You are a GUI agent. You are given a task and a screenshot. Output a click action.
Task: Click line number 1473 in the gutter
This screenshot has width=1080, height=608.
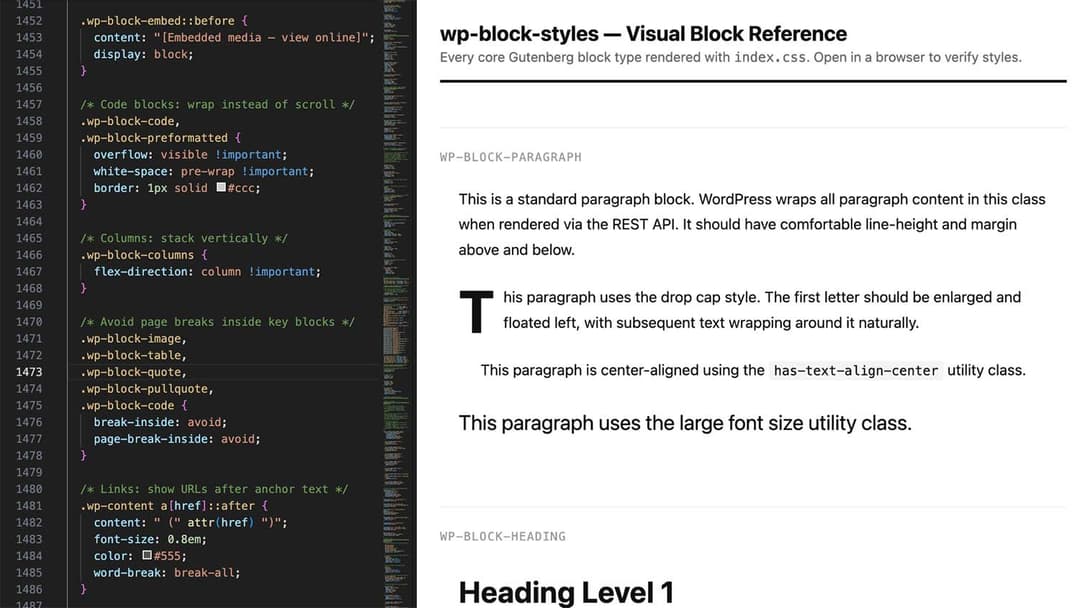click(30, 371)
